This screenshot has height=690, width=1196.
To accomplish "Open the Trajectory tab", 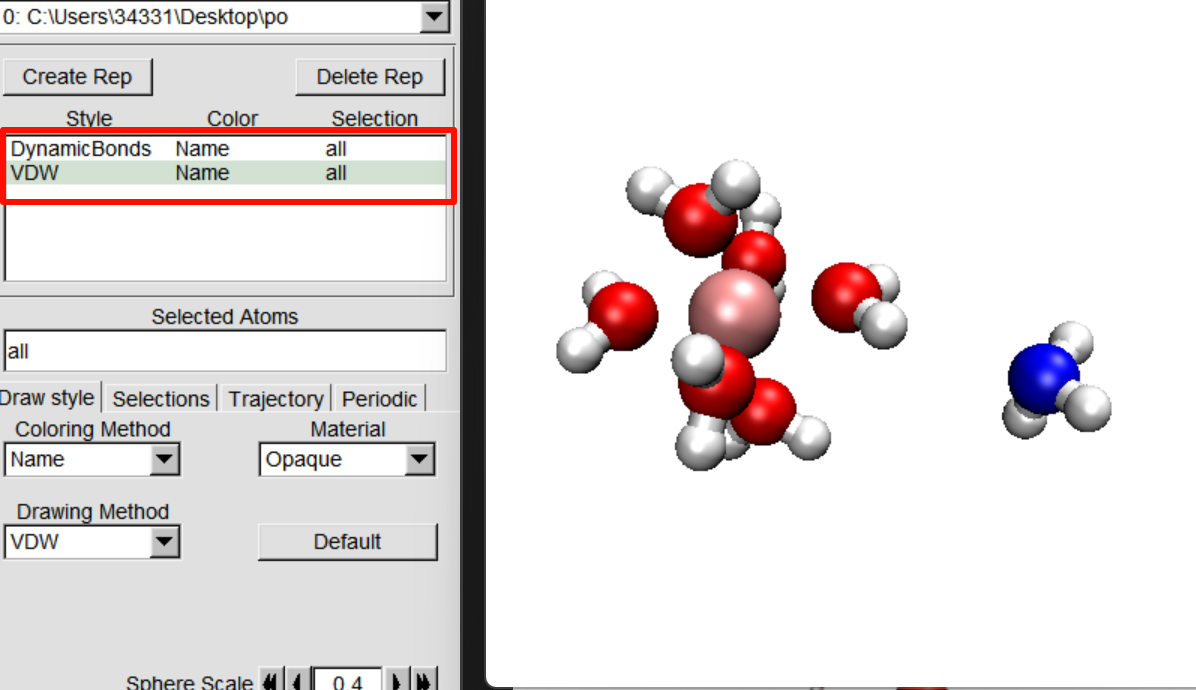I will point(276,399).
